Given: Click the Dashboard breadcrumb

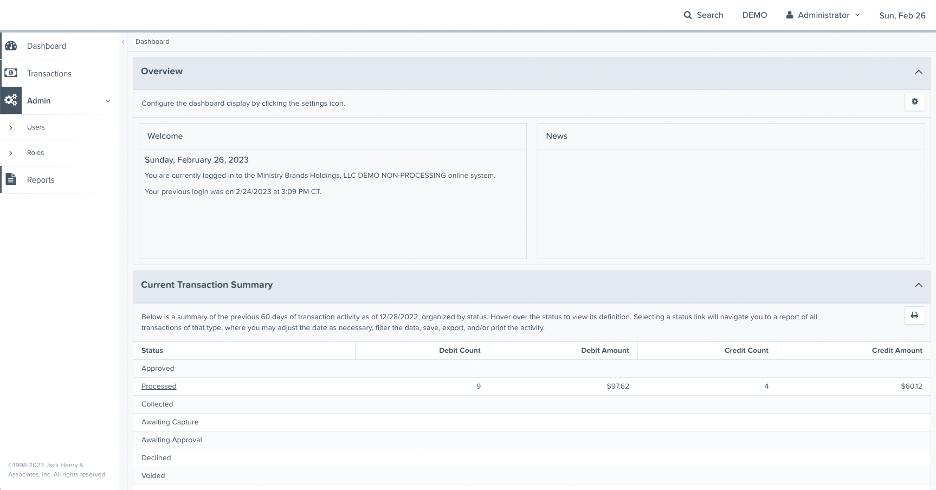Looking at the screenshot, I should 152,42.
